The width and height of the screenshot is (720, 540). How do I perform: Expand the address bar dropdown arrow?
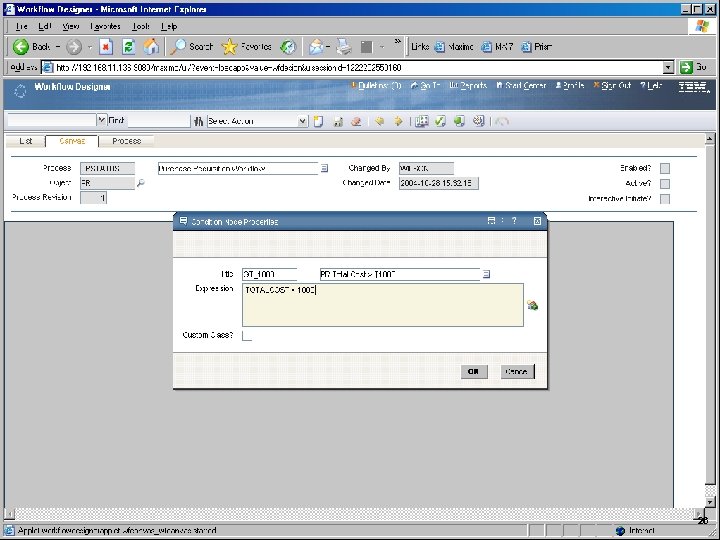(669, 68)
